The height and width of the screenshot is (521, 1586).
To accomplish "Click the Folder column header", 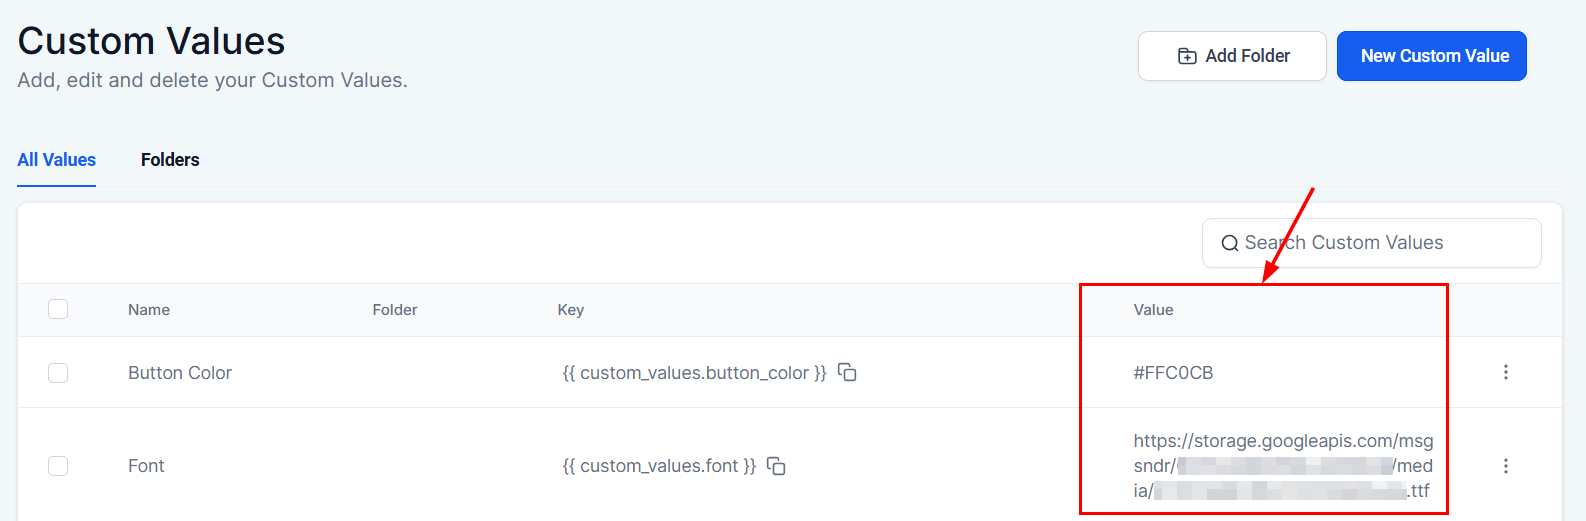I will (395, 310).
